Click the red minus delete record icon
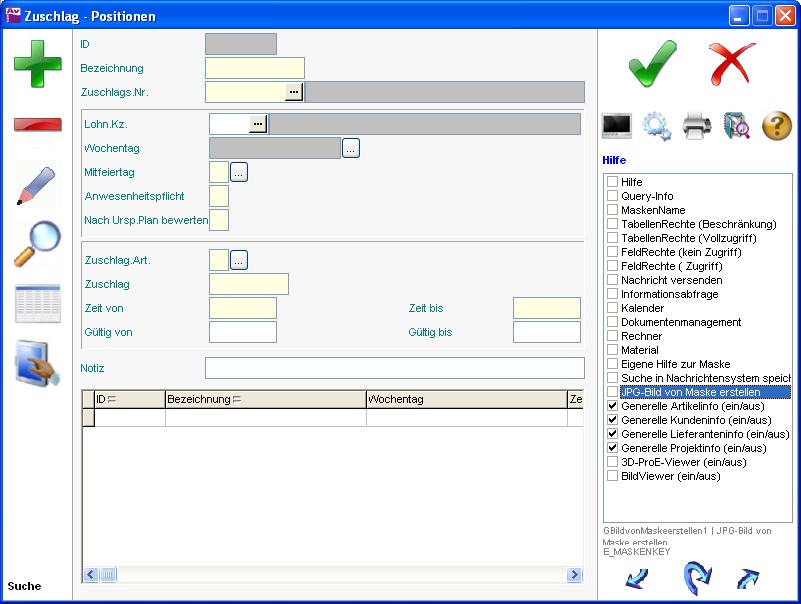 click(x=37, y=124)
